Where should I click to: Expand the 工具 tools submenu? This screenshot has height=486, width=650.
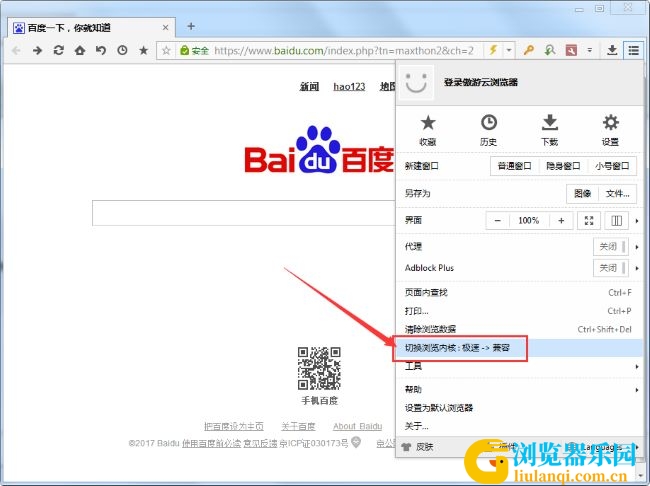(519, 366)
